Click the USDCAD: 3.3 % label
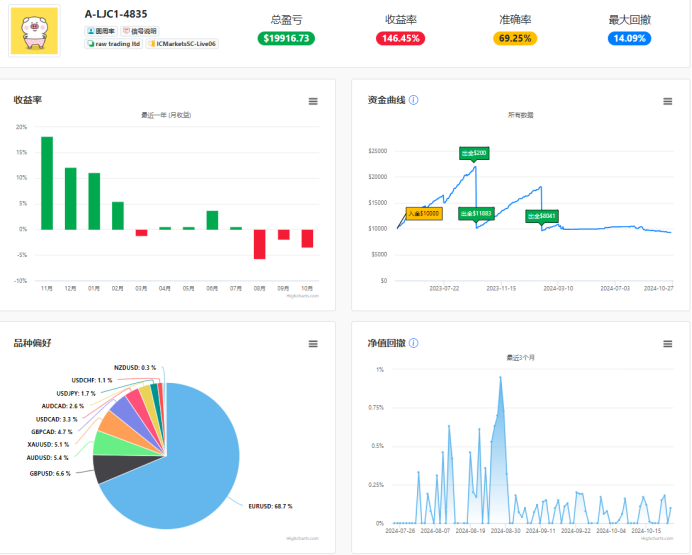692x555 pixels. point(56,419)
